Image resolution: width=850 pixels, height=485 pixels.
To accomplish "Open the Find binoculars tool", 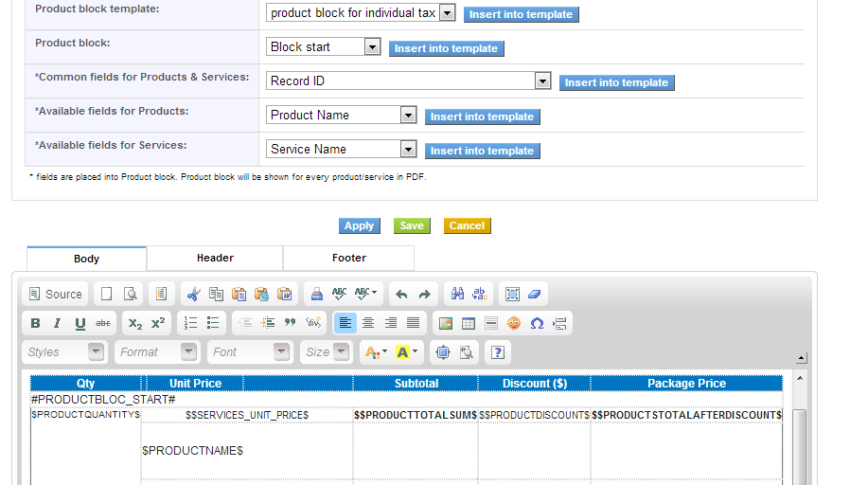I will click(x=457, y=294).
